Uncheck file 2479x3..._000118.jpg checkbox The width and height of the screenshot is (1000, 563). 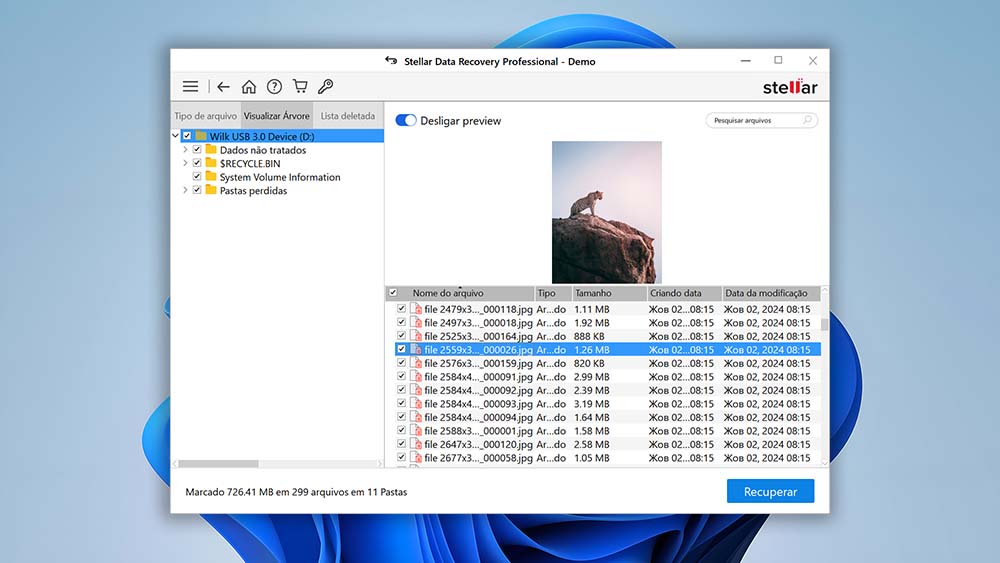click(401, 309)
